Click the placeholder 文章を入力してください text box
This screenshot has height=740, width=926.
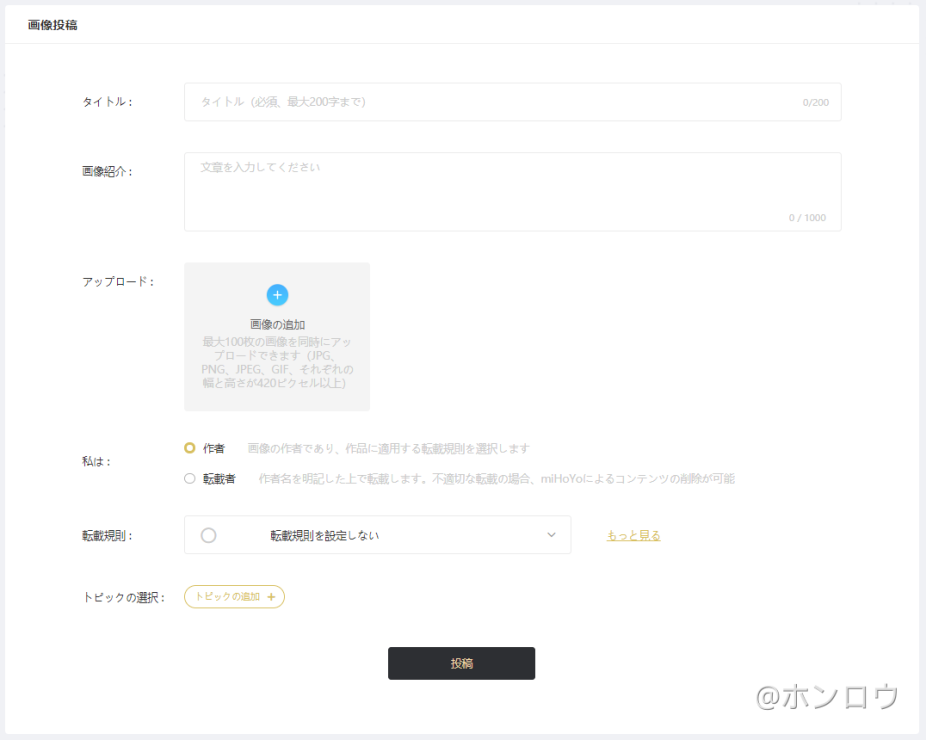pos(512,190)
